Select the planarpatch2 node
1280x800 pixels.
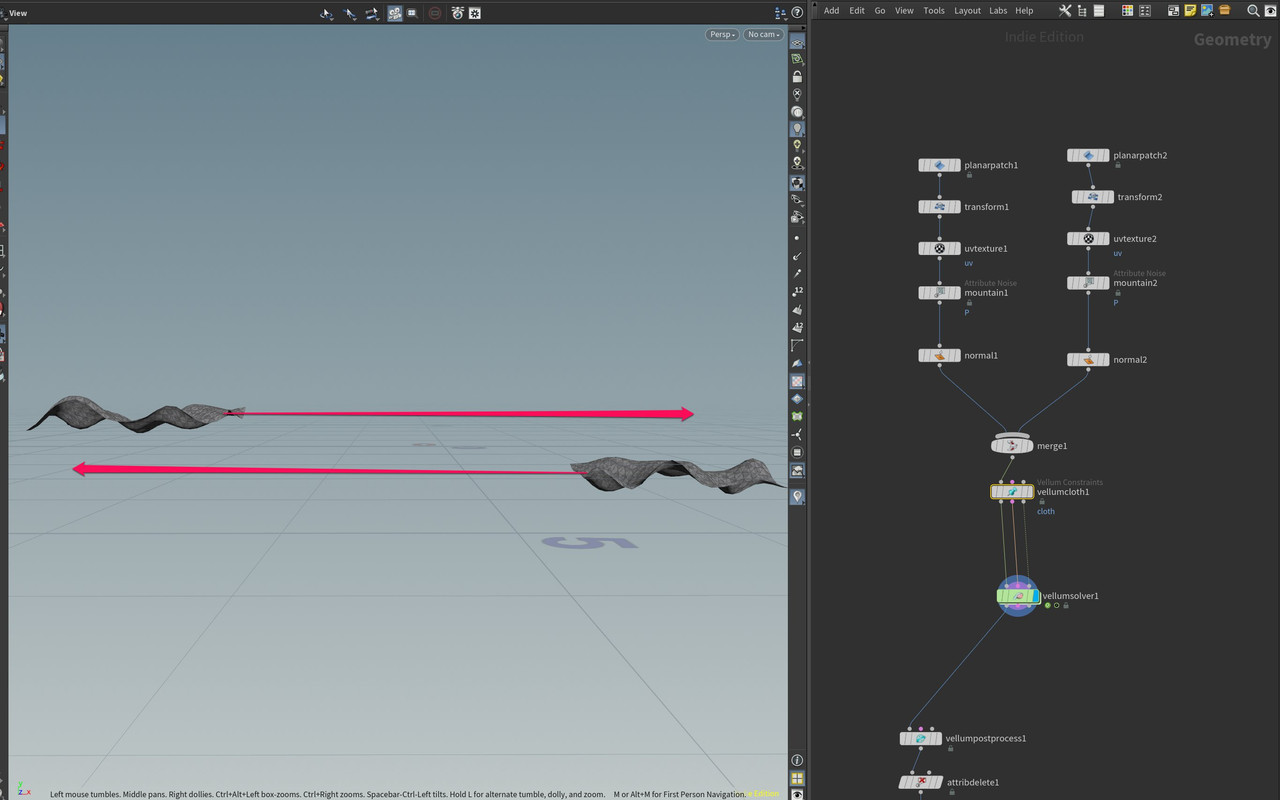pyautogui.click(x=1088, y=156)
